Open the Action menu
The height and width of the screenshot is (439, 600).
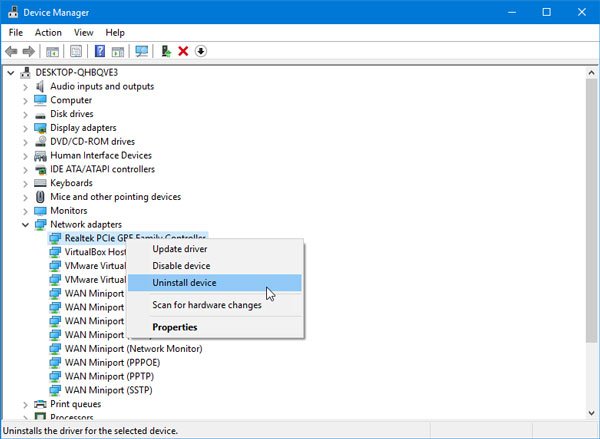(48, 32)
